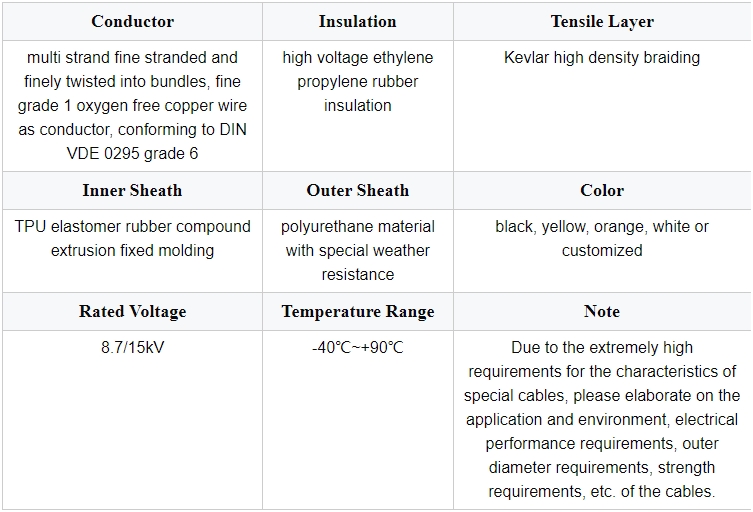Click the conductor description mentioning DIN VDE 0295

[x=133, y=106]
